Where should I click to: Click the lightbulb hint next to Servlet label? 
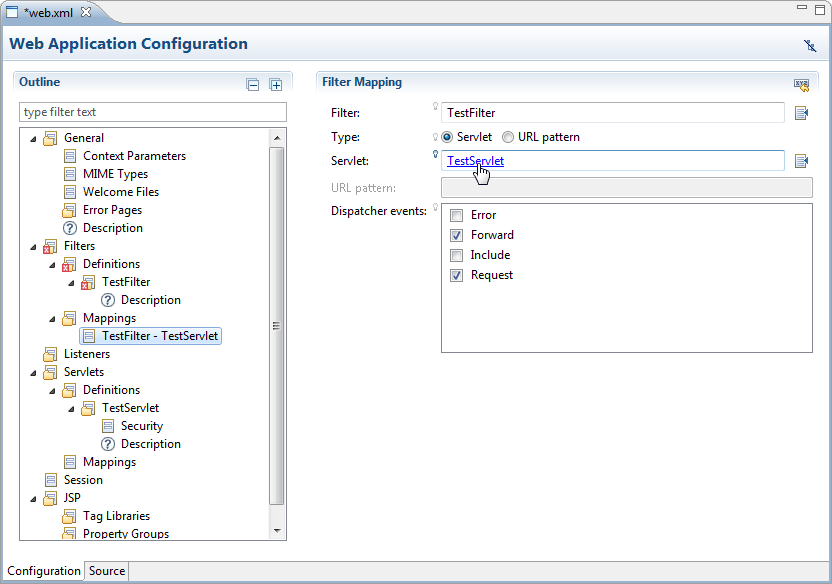click(x=435, y=154)
